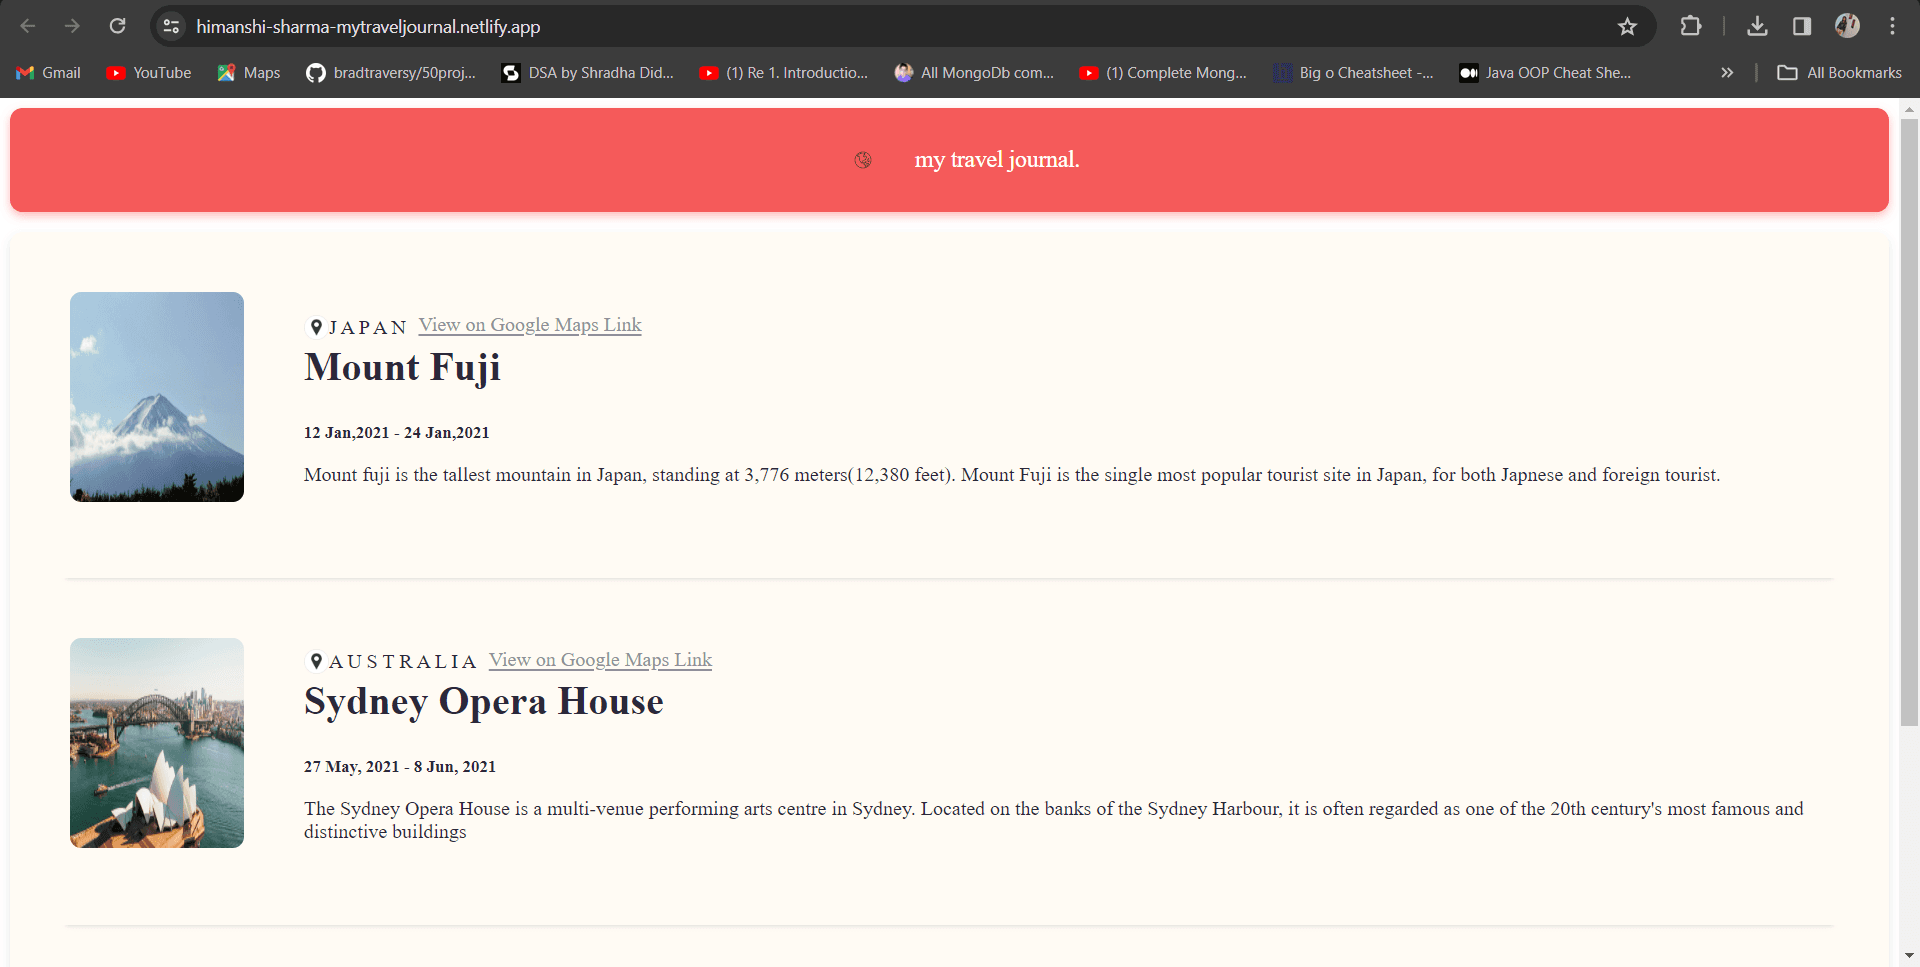
Task: Open the All Bookmarks folder
Action: click(x=1839, y=73)
